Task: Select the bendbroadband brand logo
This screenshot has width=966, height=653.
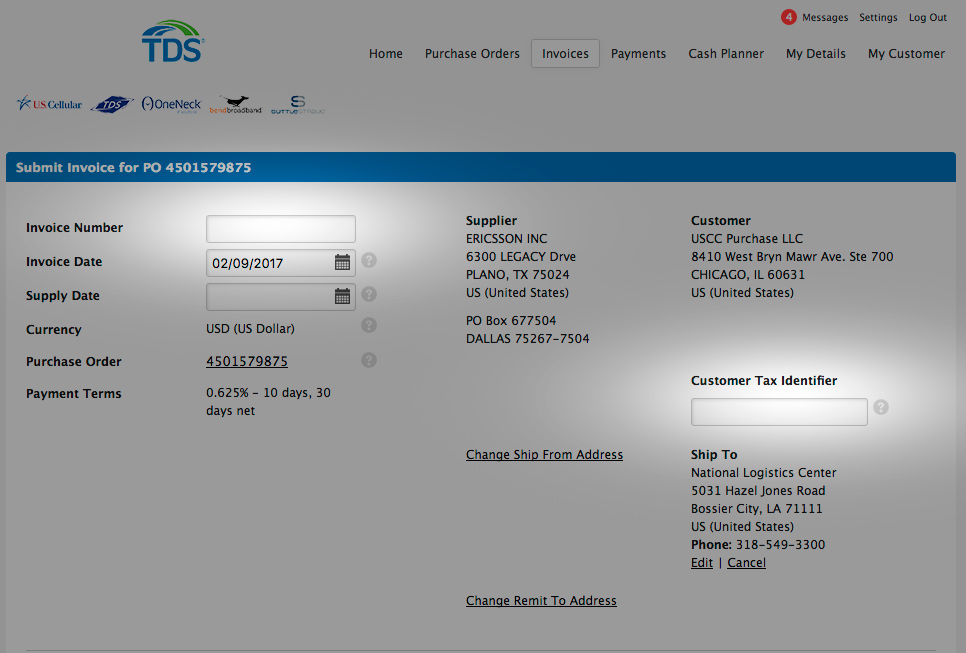Action: [x=235, y=105]
